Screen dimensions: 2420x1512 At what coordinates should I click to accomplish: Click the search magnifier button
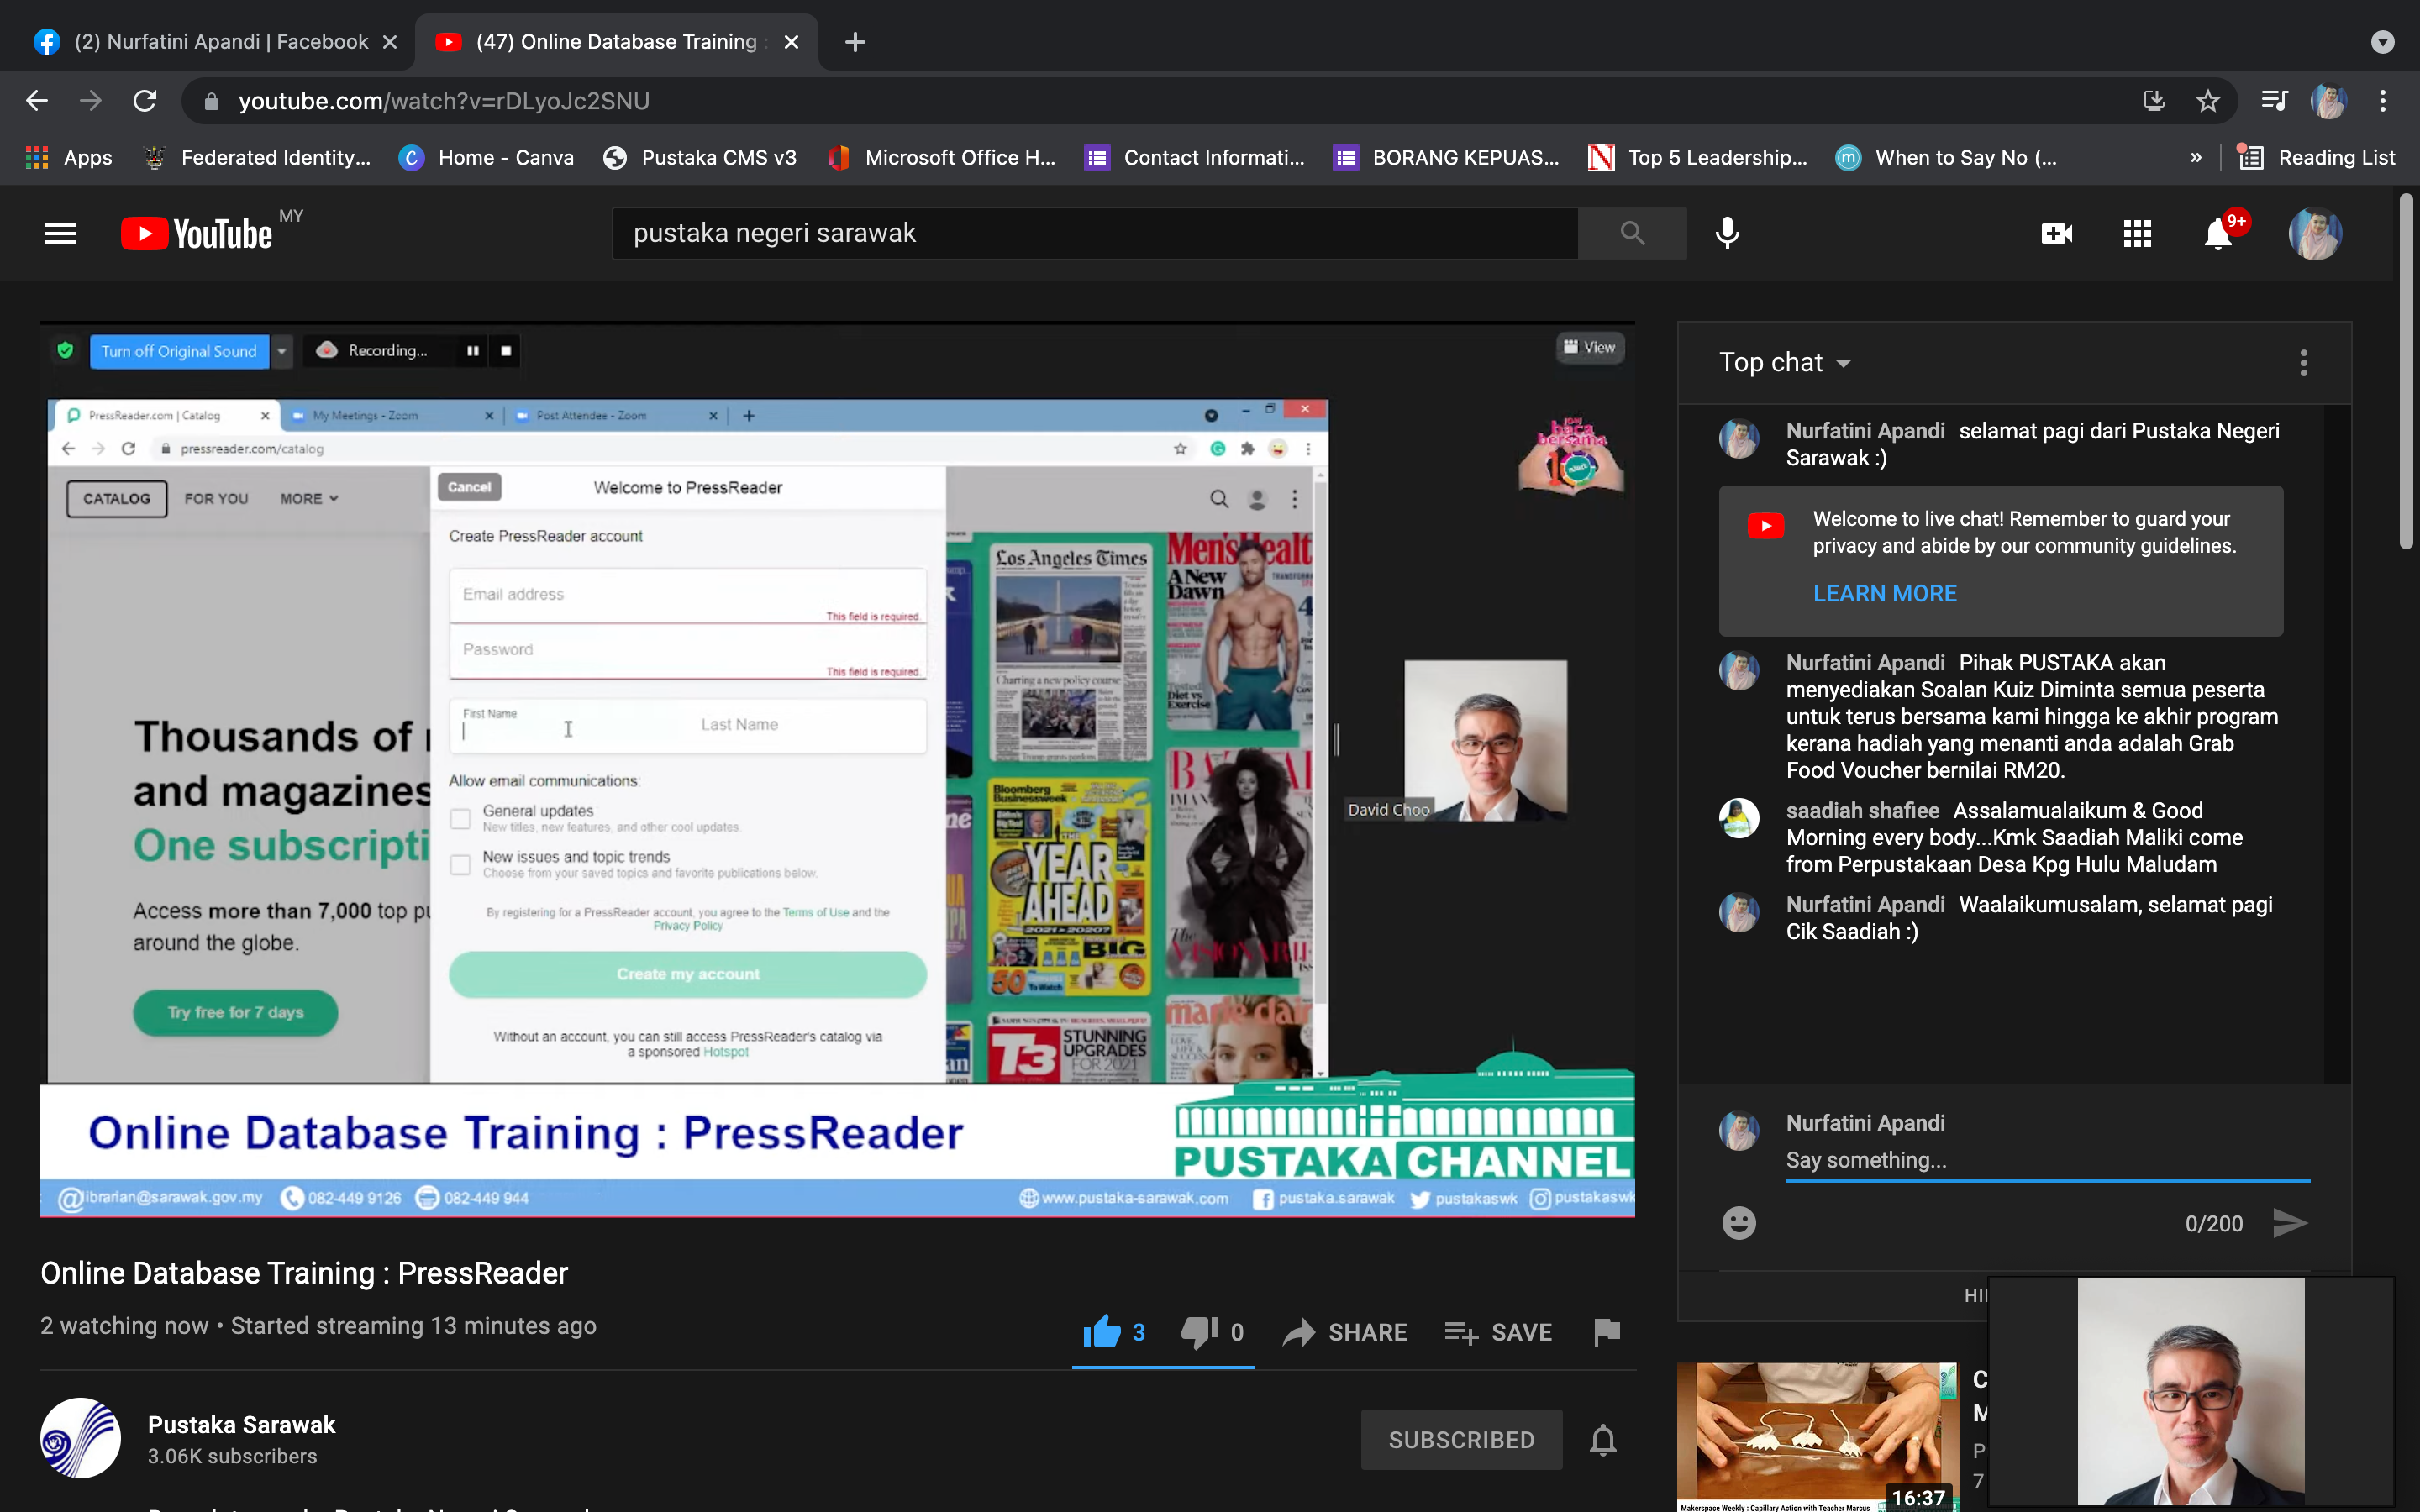pos(1632,233)
